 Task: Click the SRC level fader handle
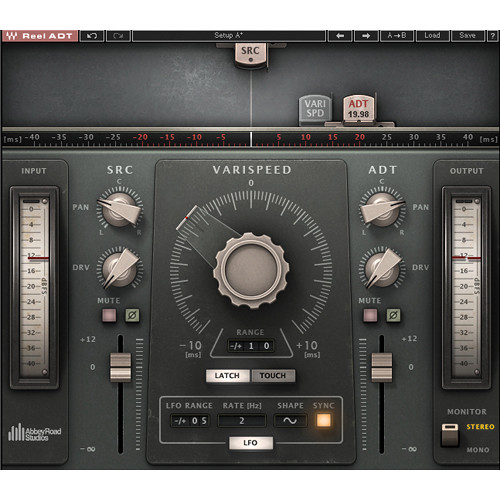coord(121,367)
